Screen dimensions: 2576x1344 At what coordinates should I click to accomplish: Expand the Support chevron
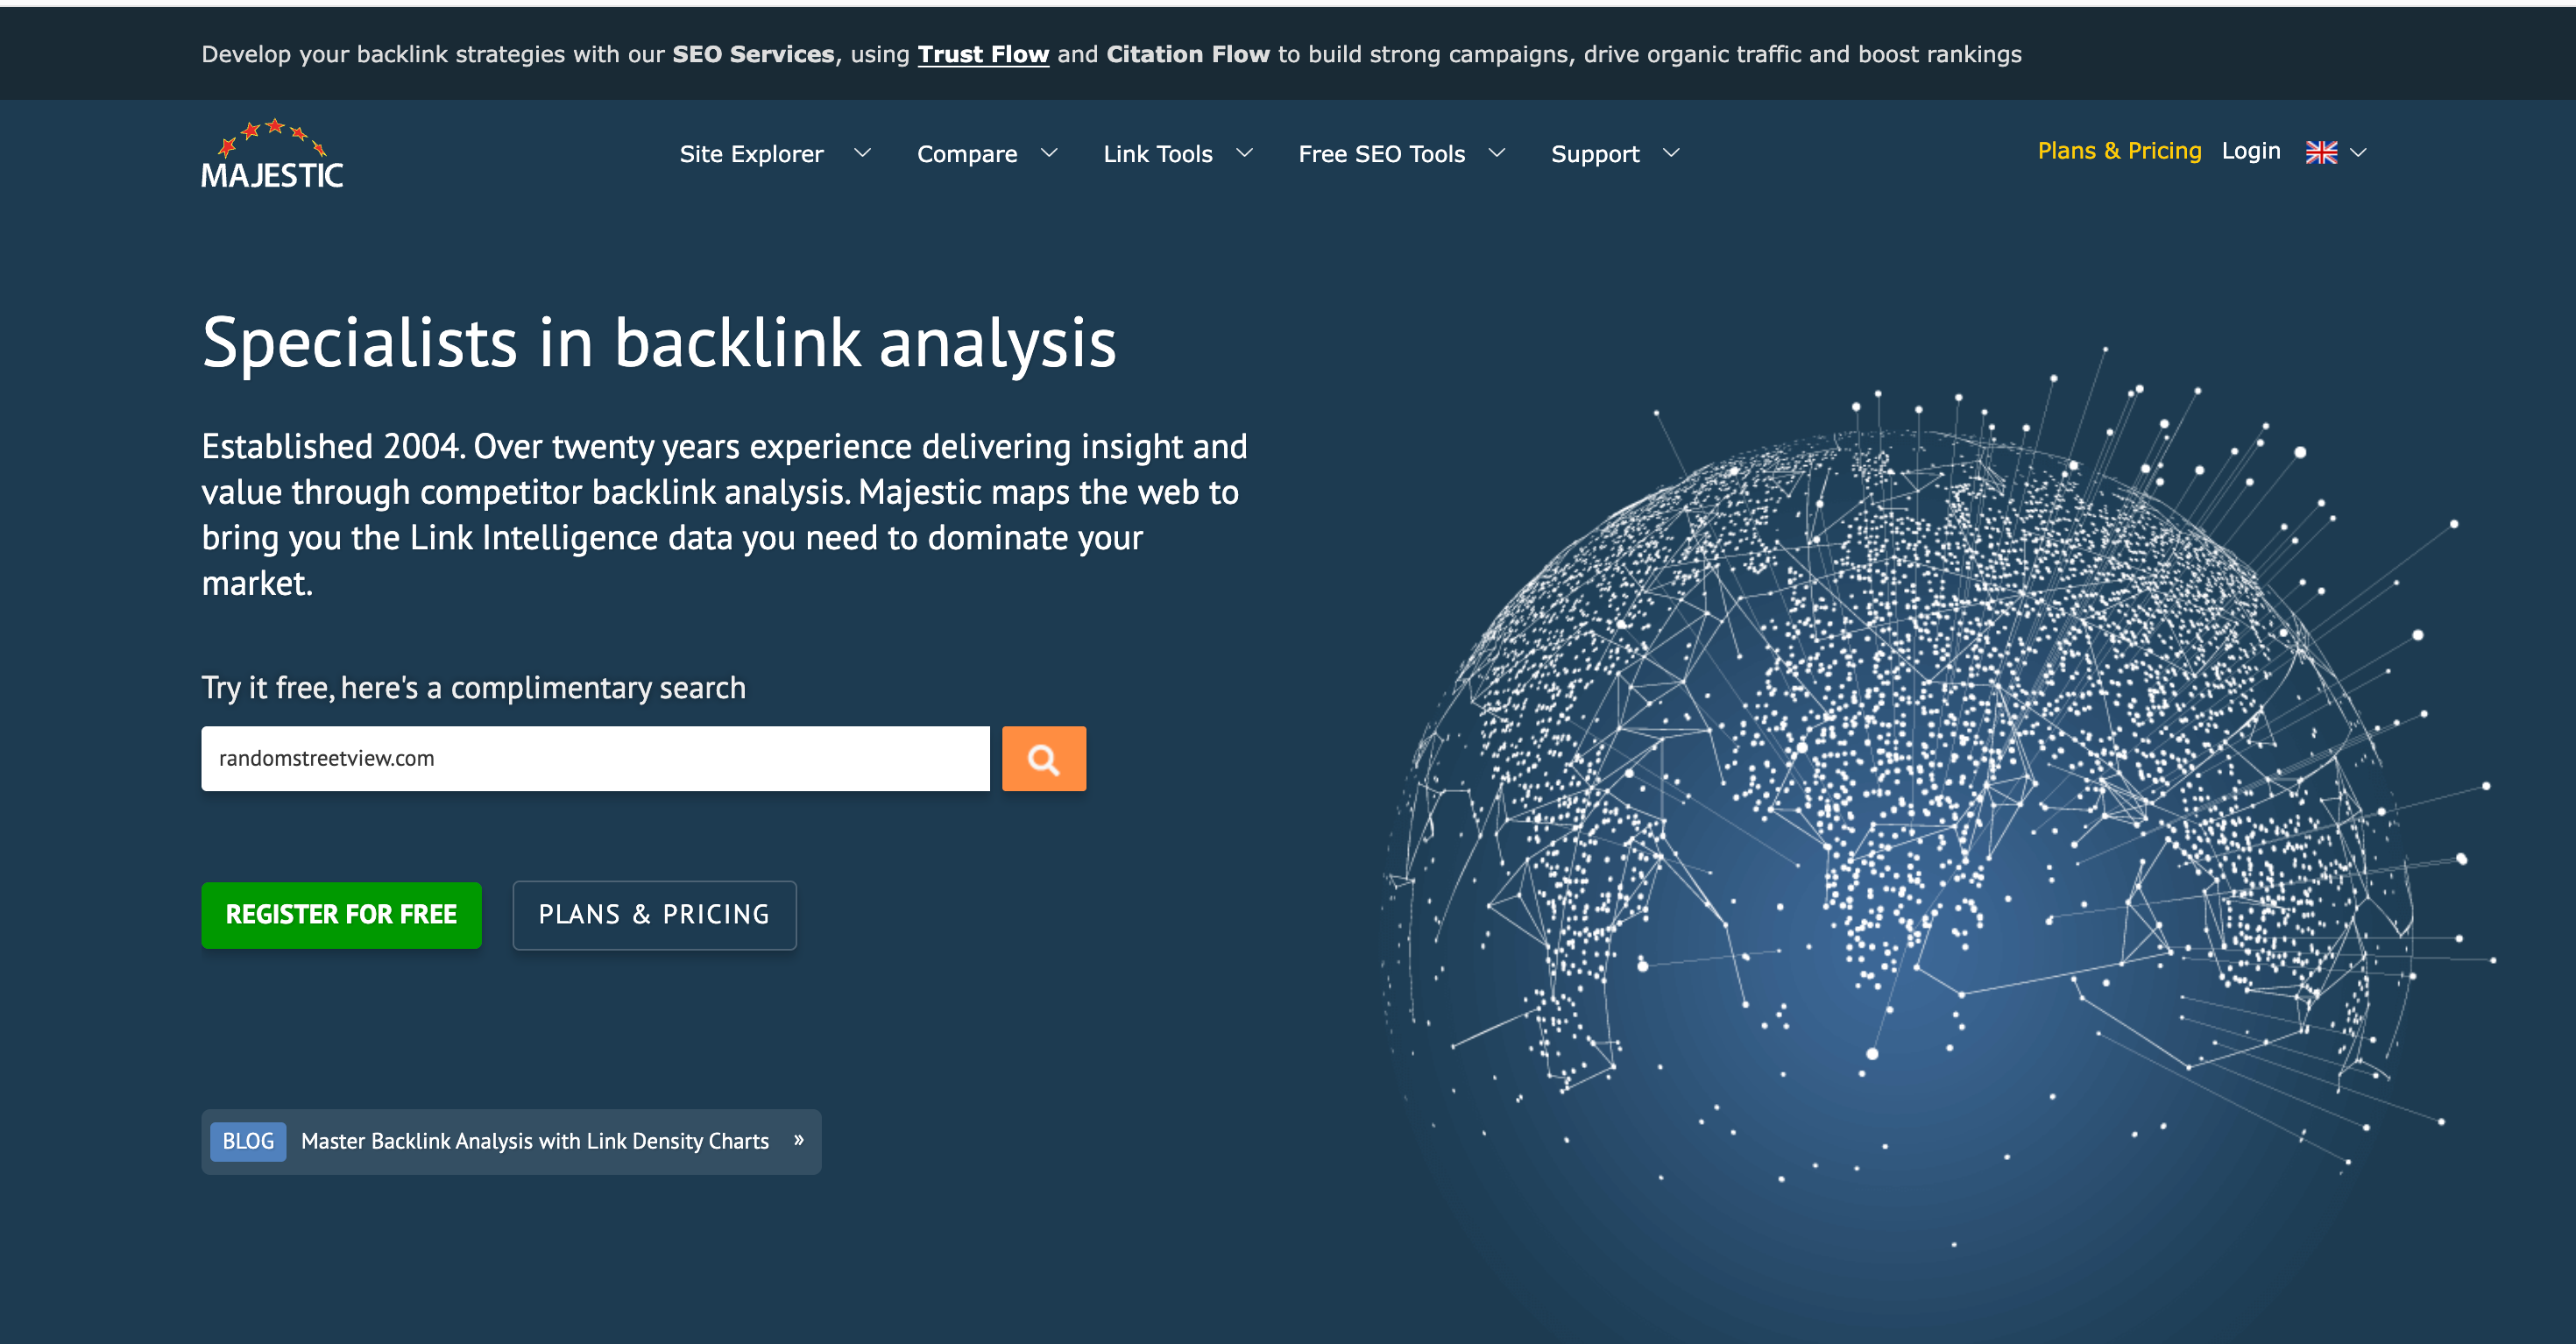[1670, 153]
